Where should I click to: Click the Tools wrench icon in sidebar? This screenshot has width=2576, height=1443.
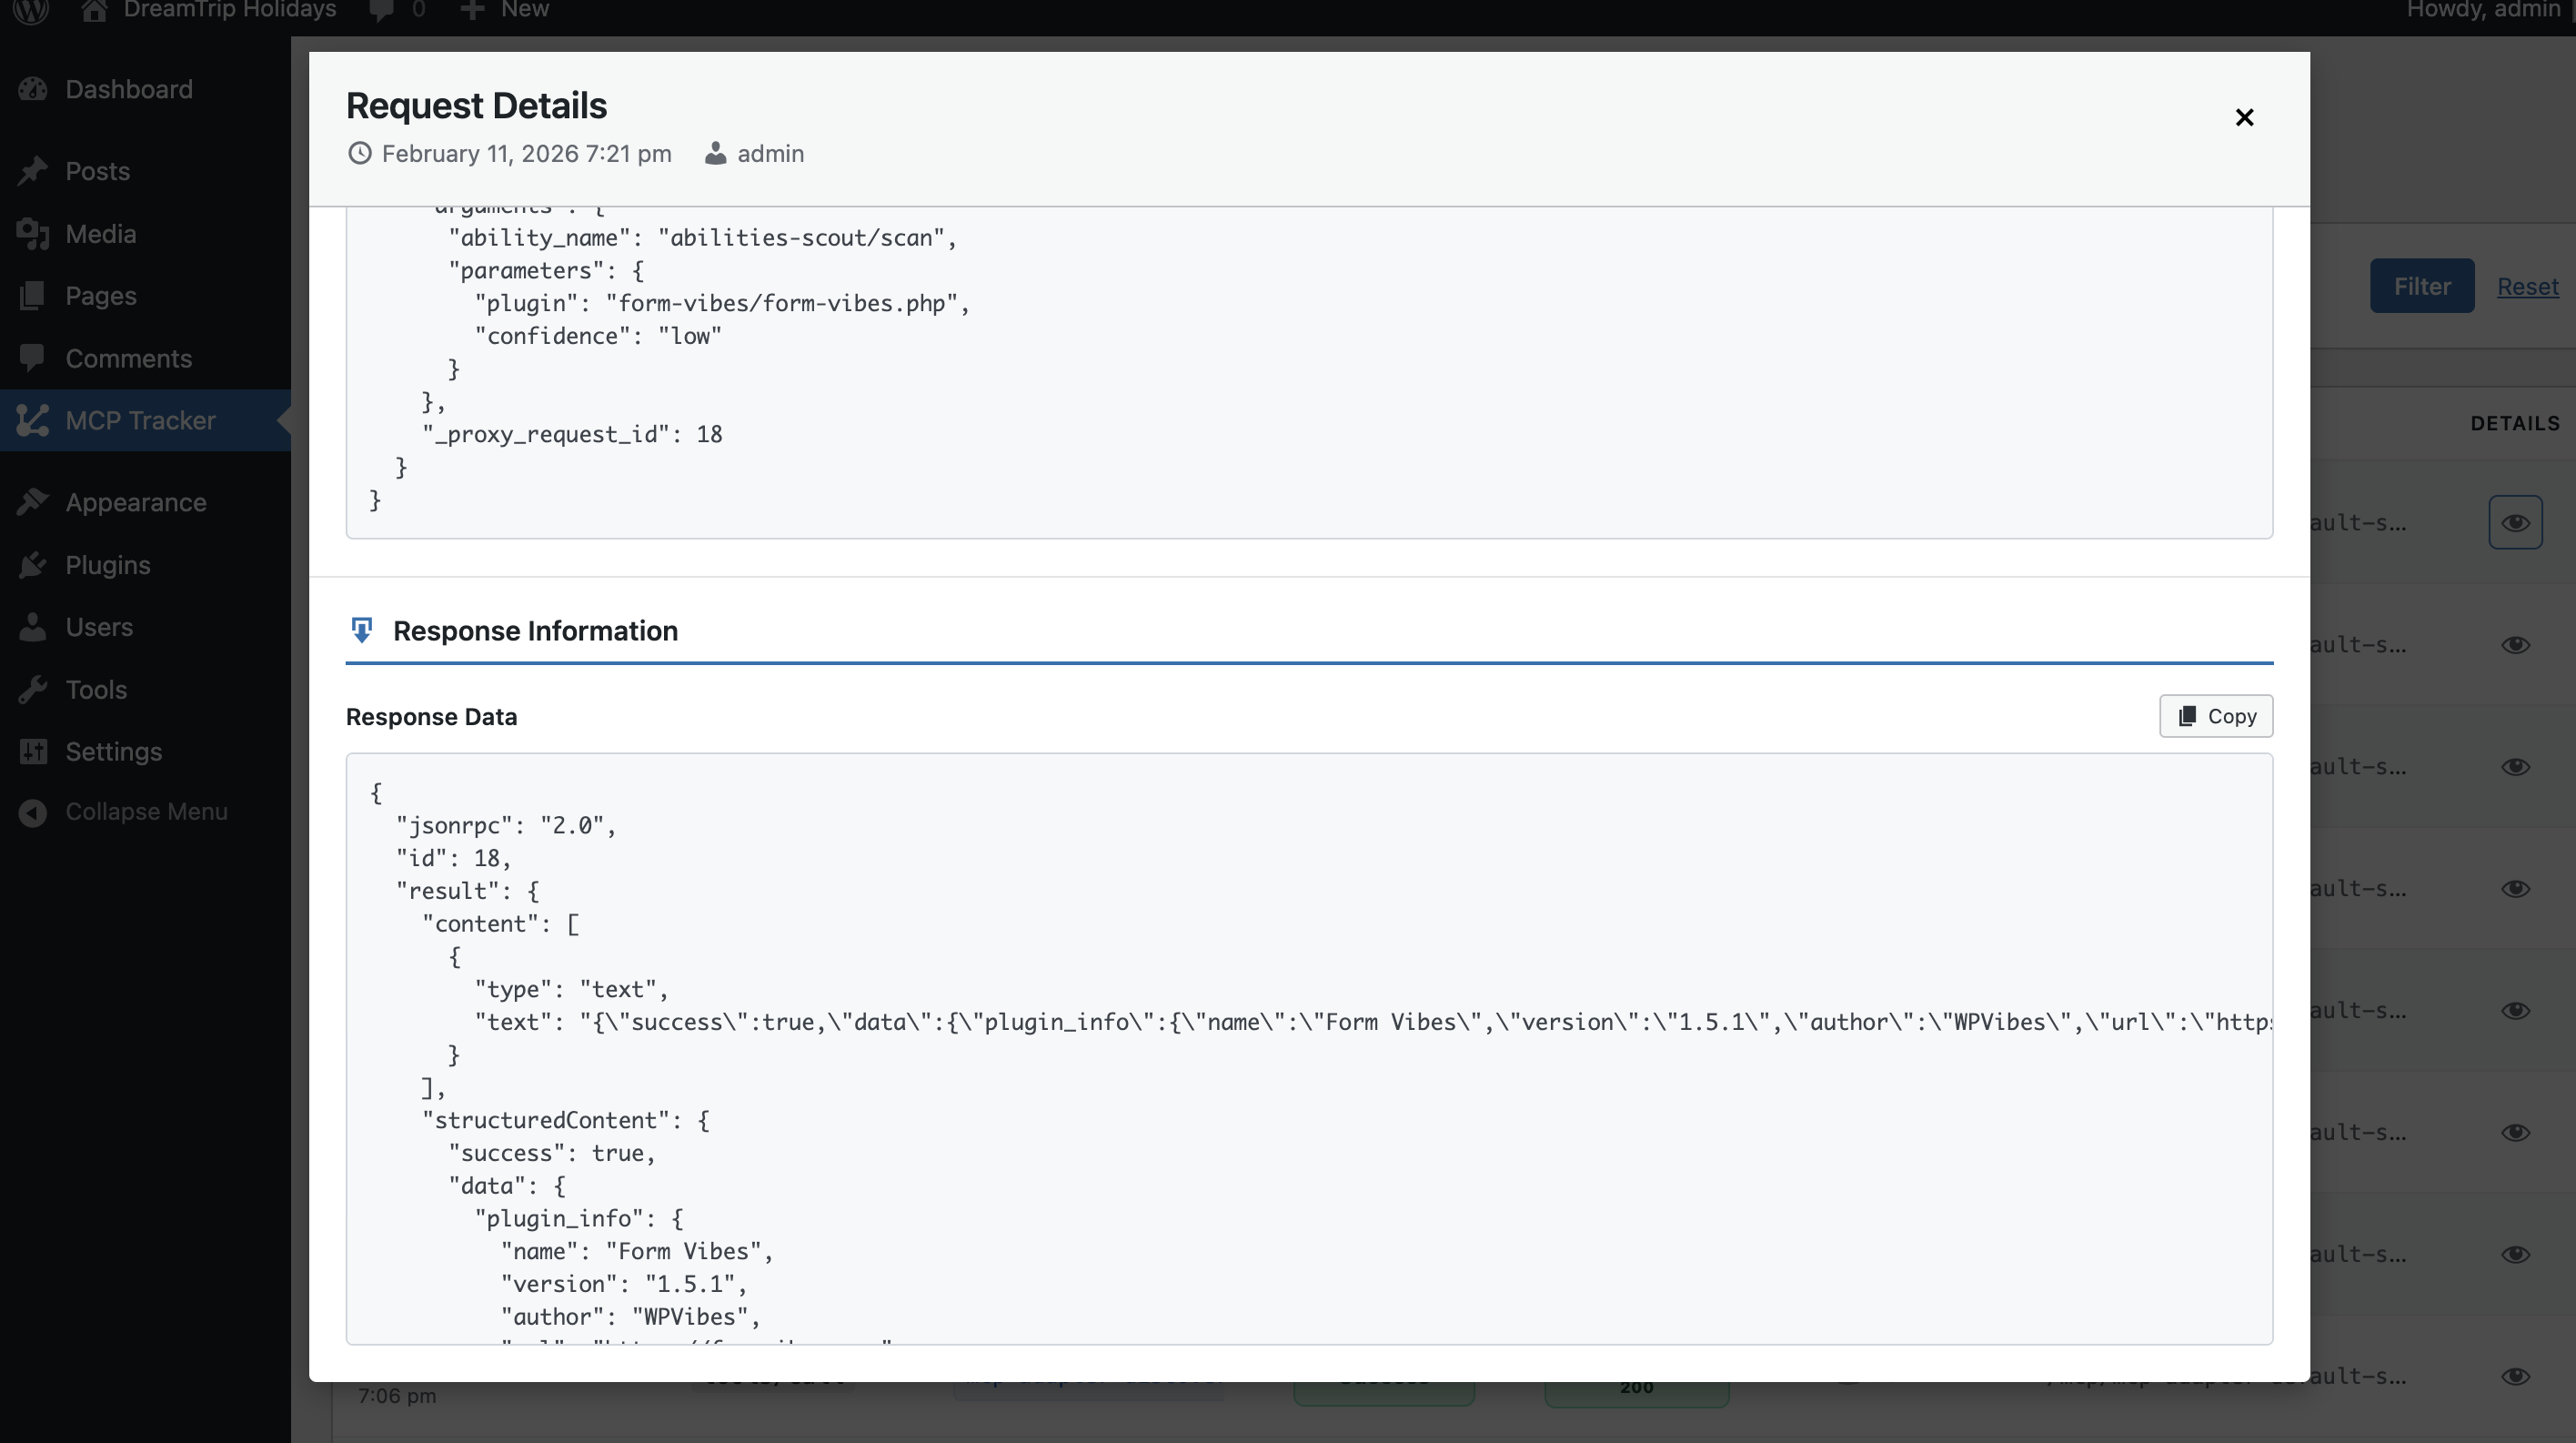coord(33,689)
